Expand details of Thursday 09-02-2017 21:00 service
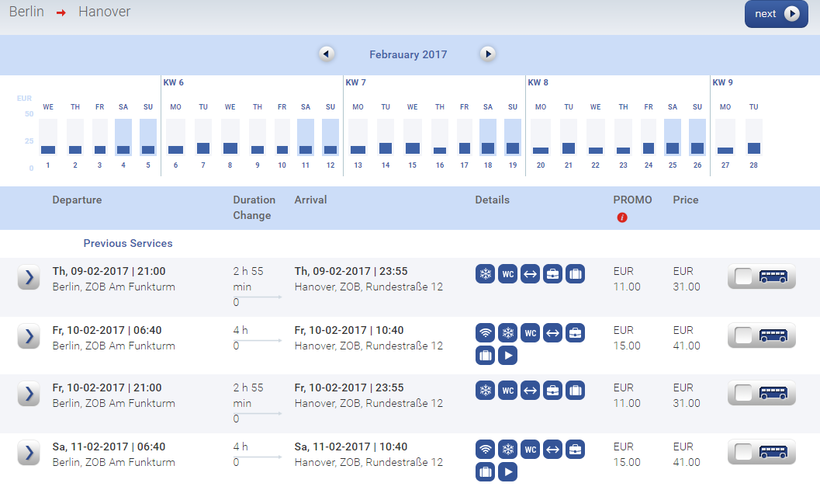 point(28,278)
